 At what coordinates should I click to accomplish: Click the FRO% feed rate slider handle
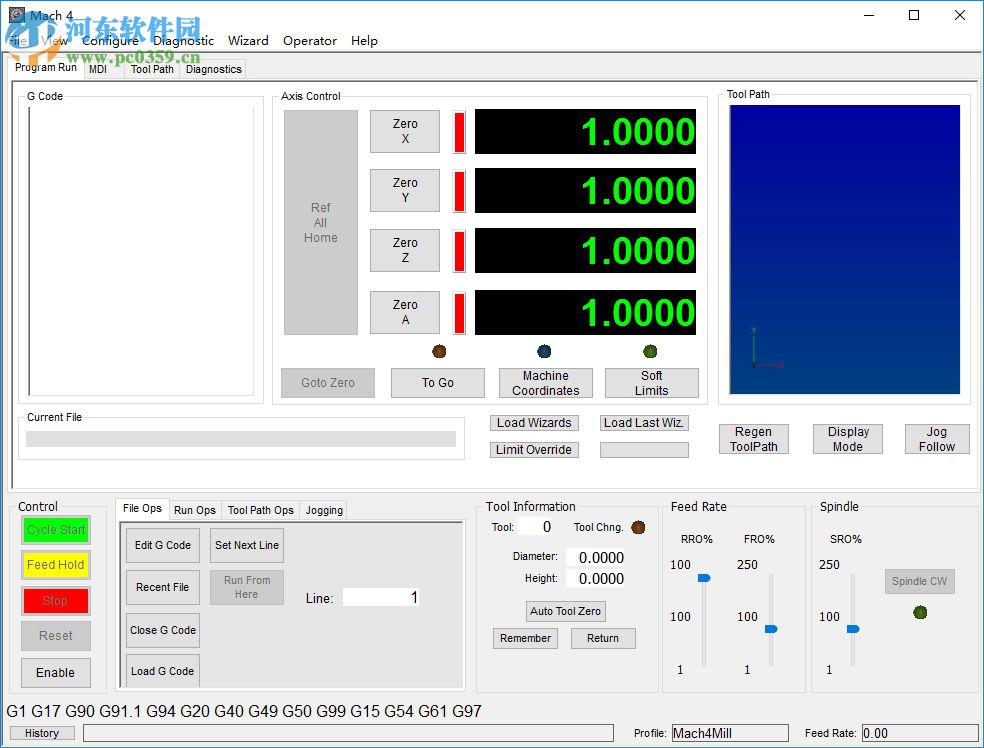pyautogui.click(x=771, y=629)
